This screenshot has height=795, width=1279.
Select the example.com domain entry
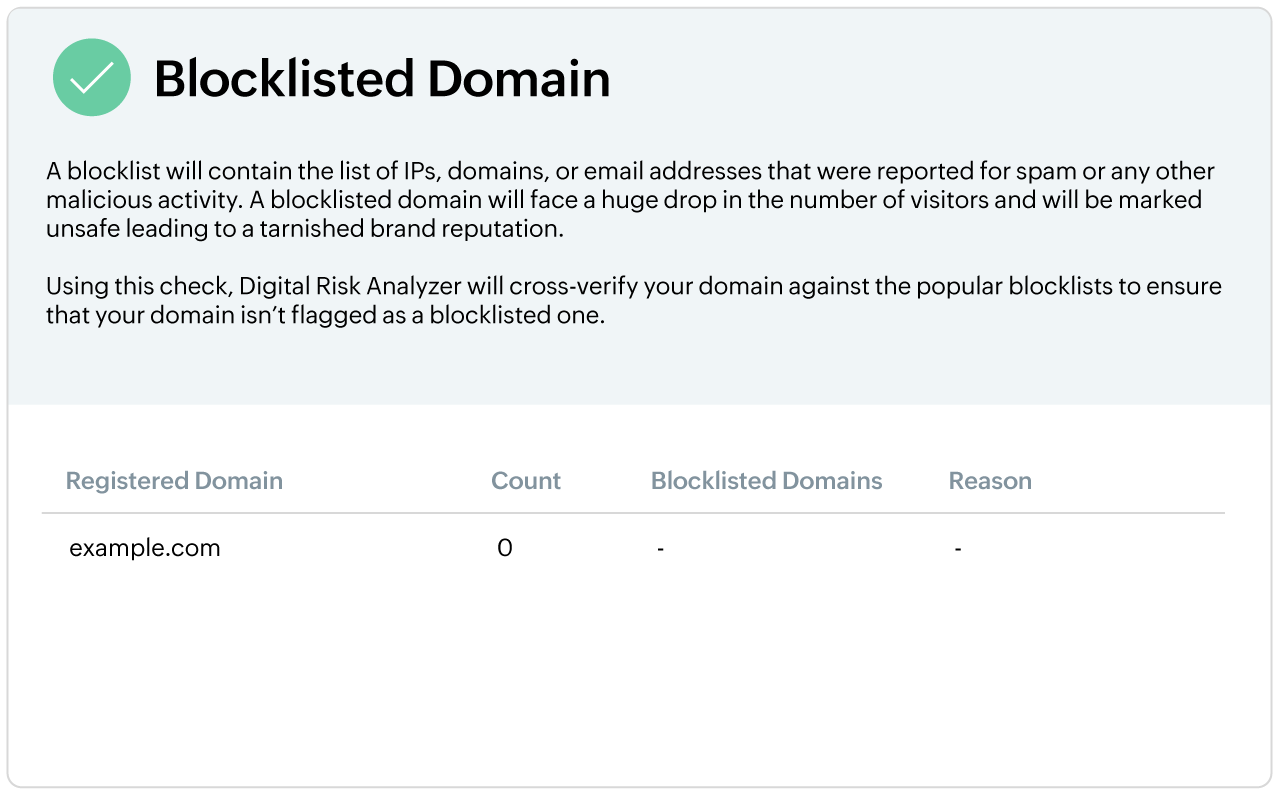coord(145,548)
